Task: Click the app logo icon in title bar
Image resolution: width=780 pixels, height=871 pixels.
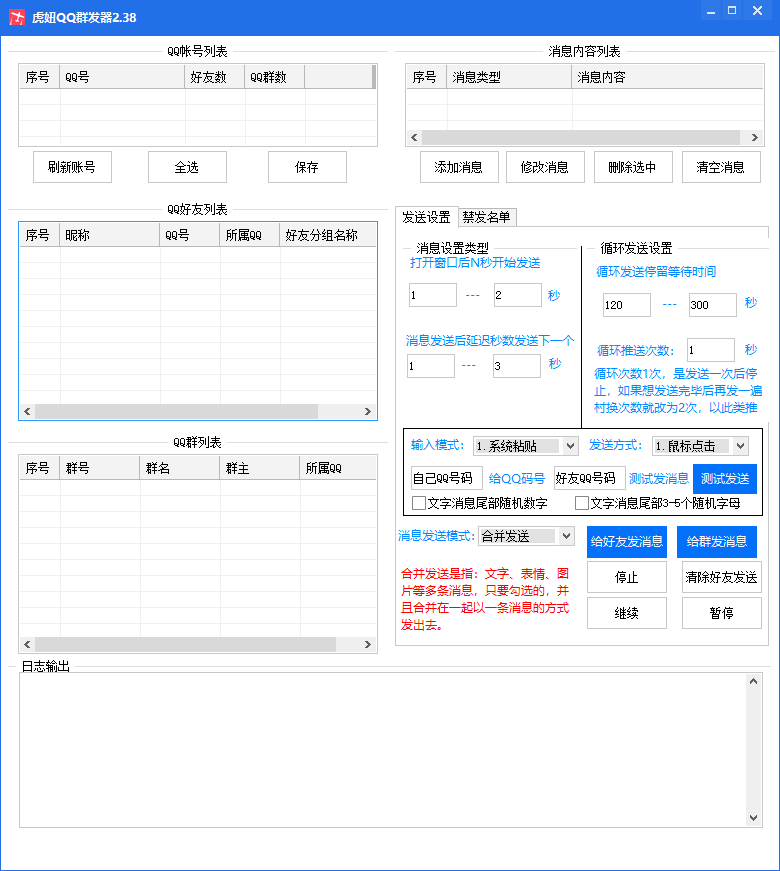Action: coord(17,17)
